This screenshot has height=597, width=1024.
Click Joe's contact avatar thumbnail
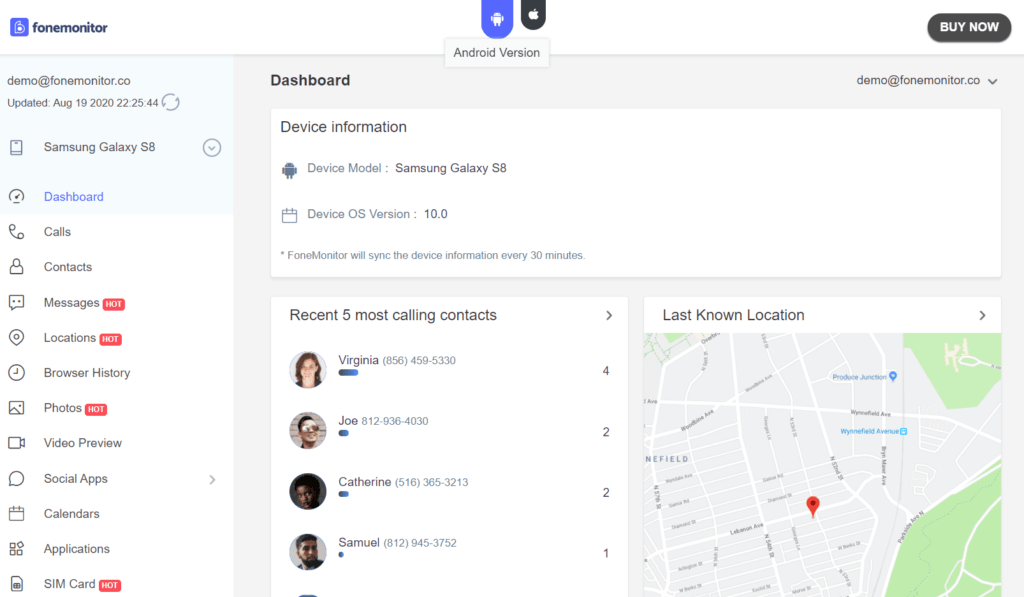[308, 430]
